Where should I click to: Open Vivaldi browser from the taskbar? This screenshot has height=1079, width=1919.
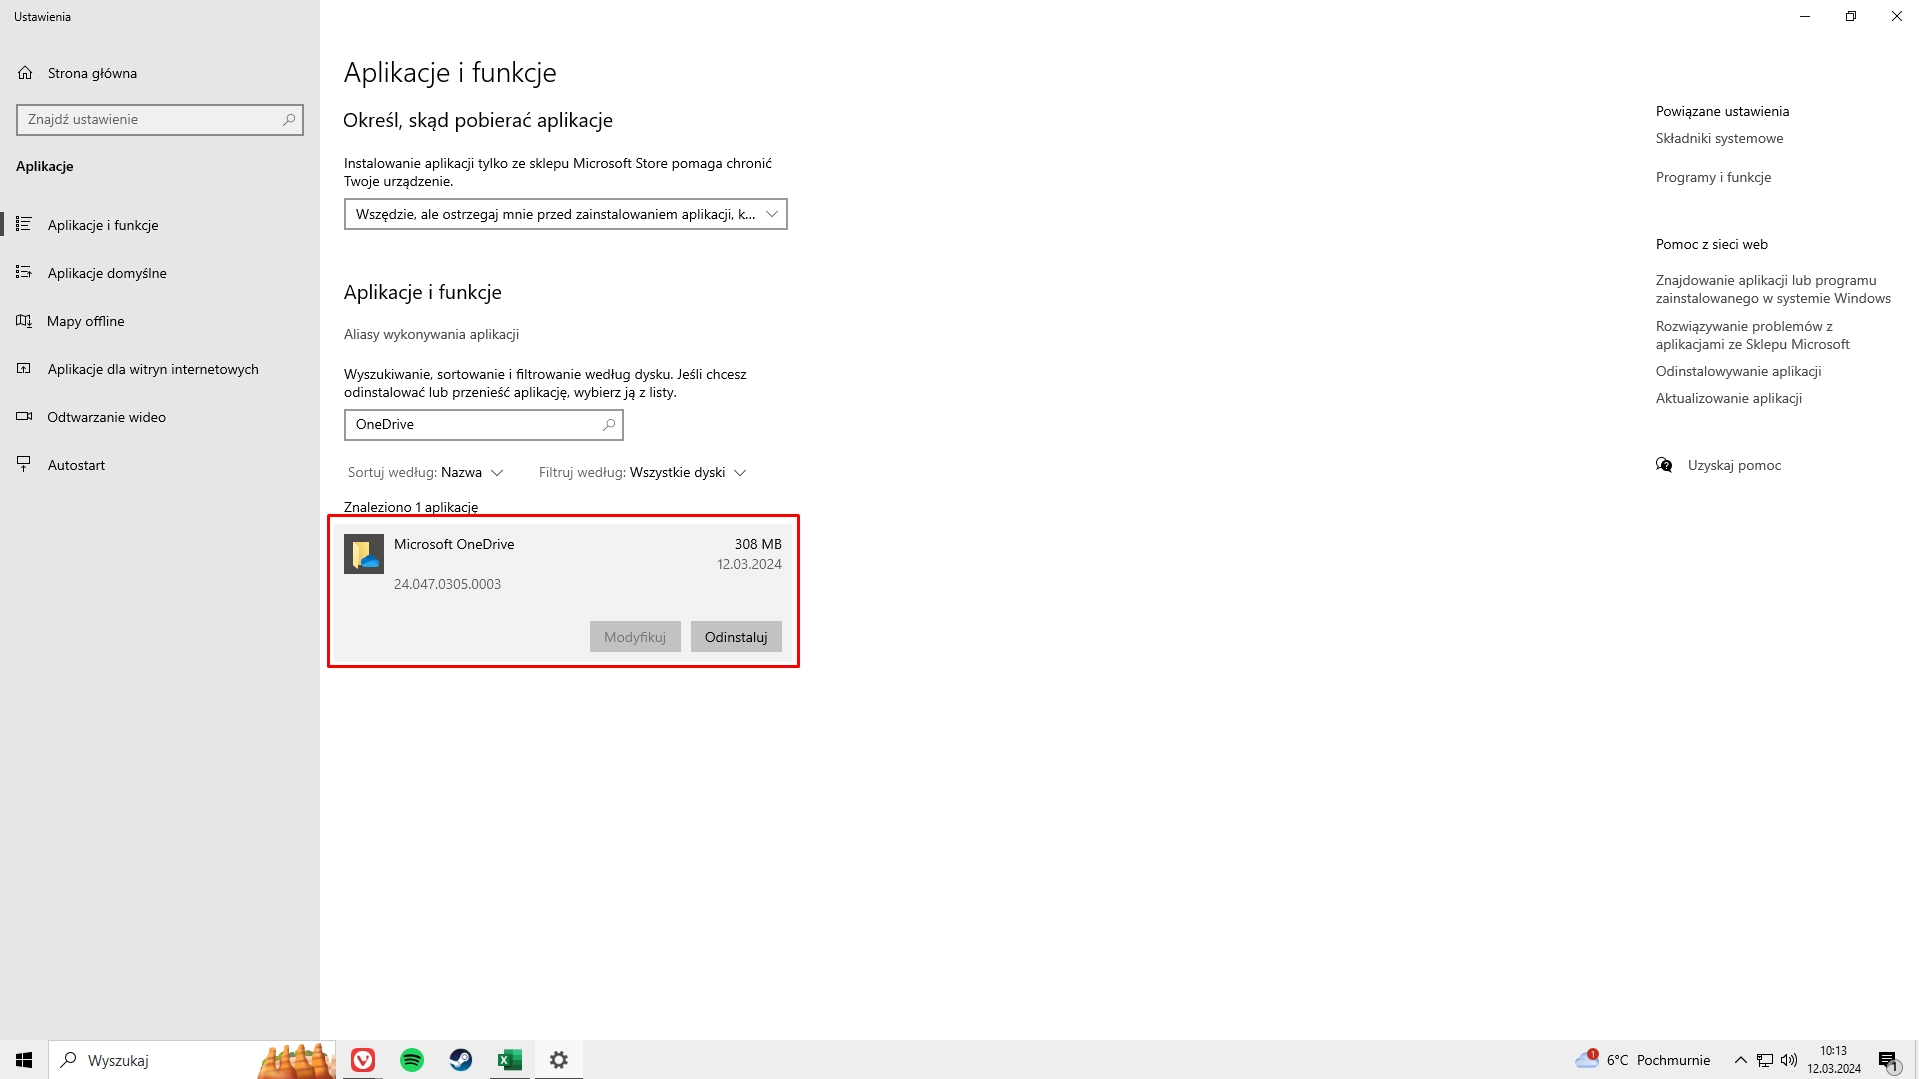coord(363,1060)
